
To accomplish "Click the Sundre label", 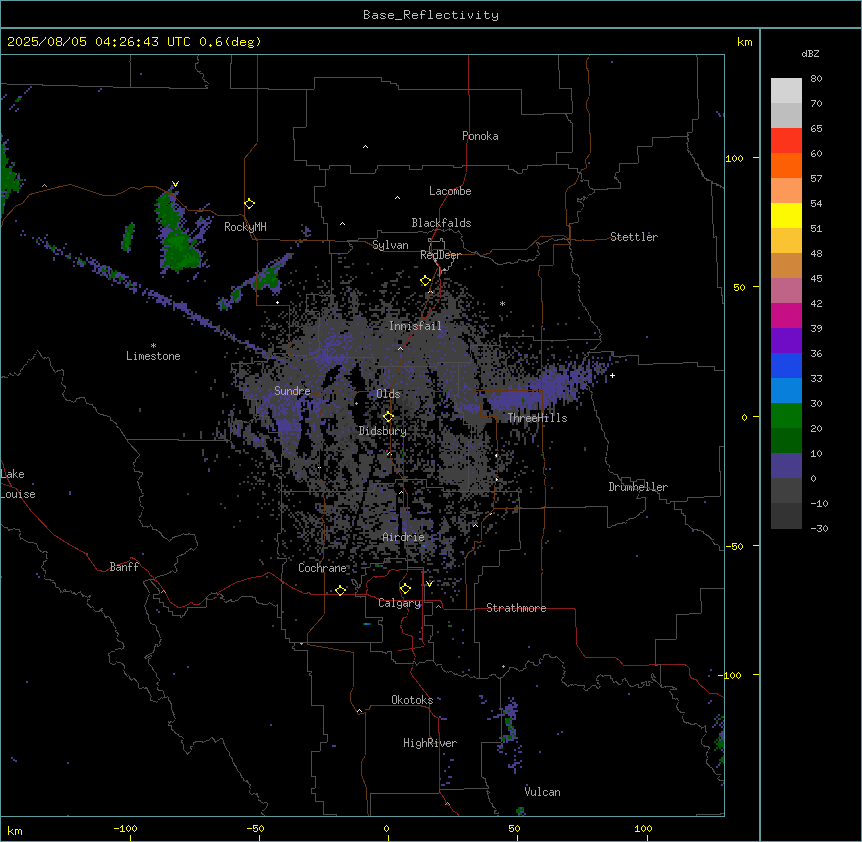I will click(292, 391).
